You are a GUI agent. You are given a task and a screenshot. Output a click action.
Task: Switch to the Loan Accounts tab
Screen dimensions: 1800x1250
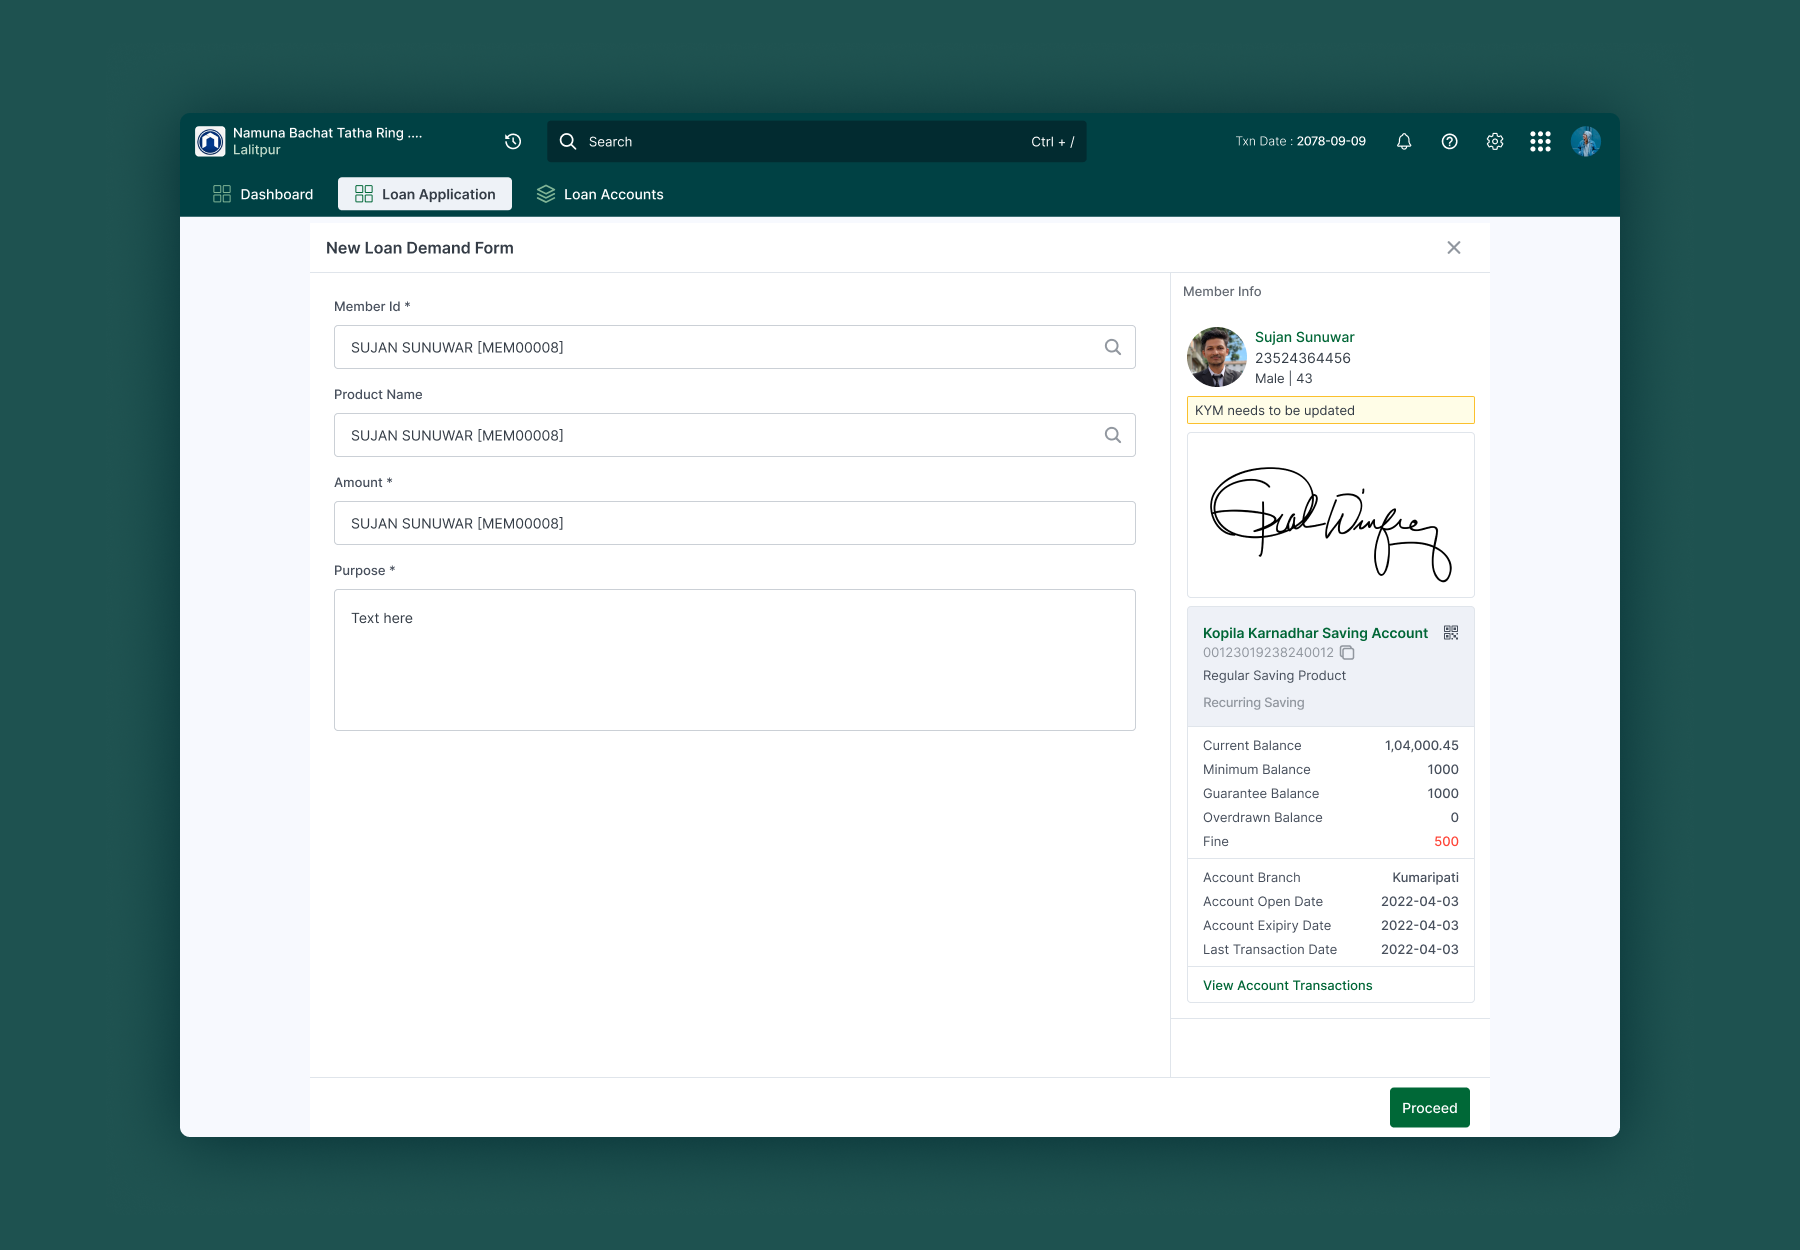pos(600,194)
